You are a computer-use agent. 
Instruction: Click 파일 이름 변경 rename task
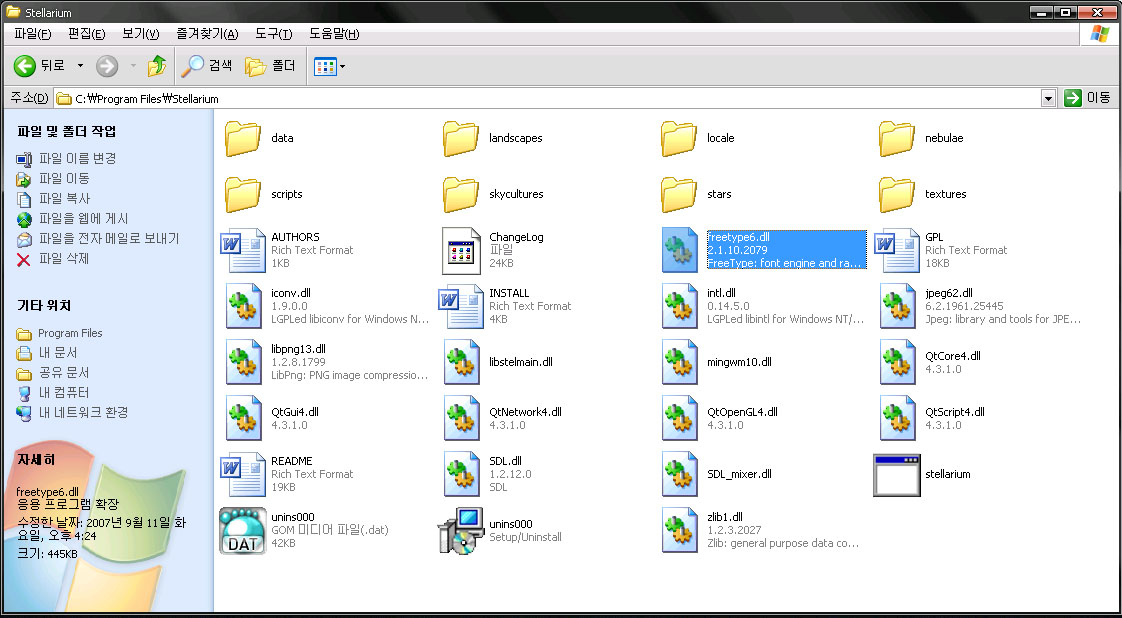click(x=67, y=159)
